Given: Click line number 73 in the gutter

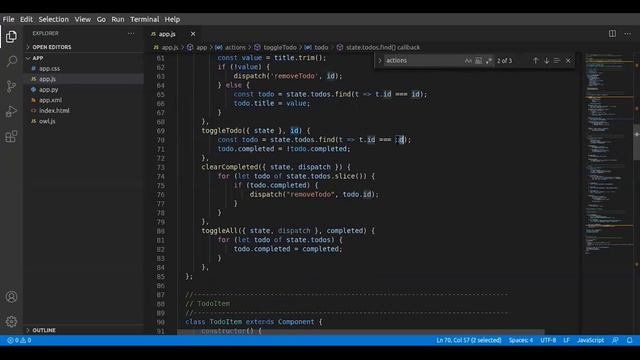Looking at the screenshot, I should pos(160,167).
